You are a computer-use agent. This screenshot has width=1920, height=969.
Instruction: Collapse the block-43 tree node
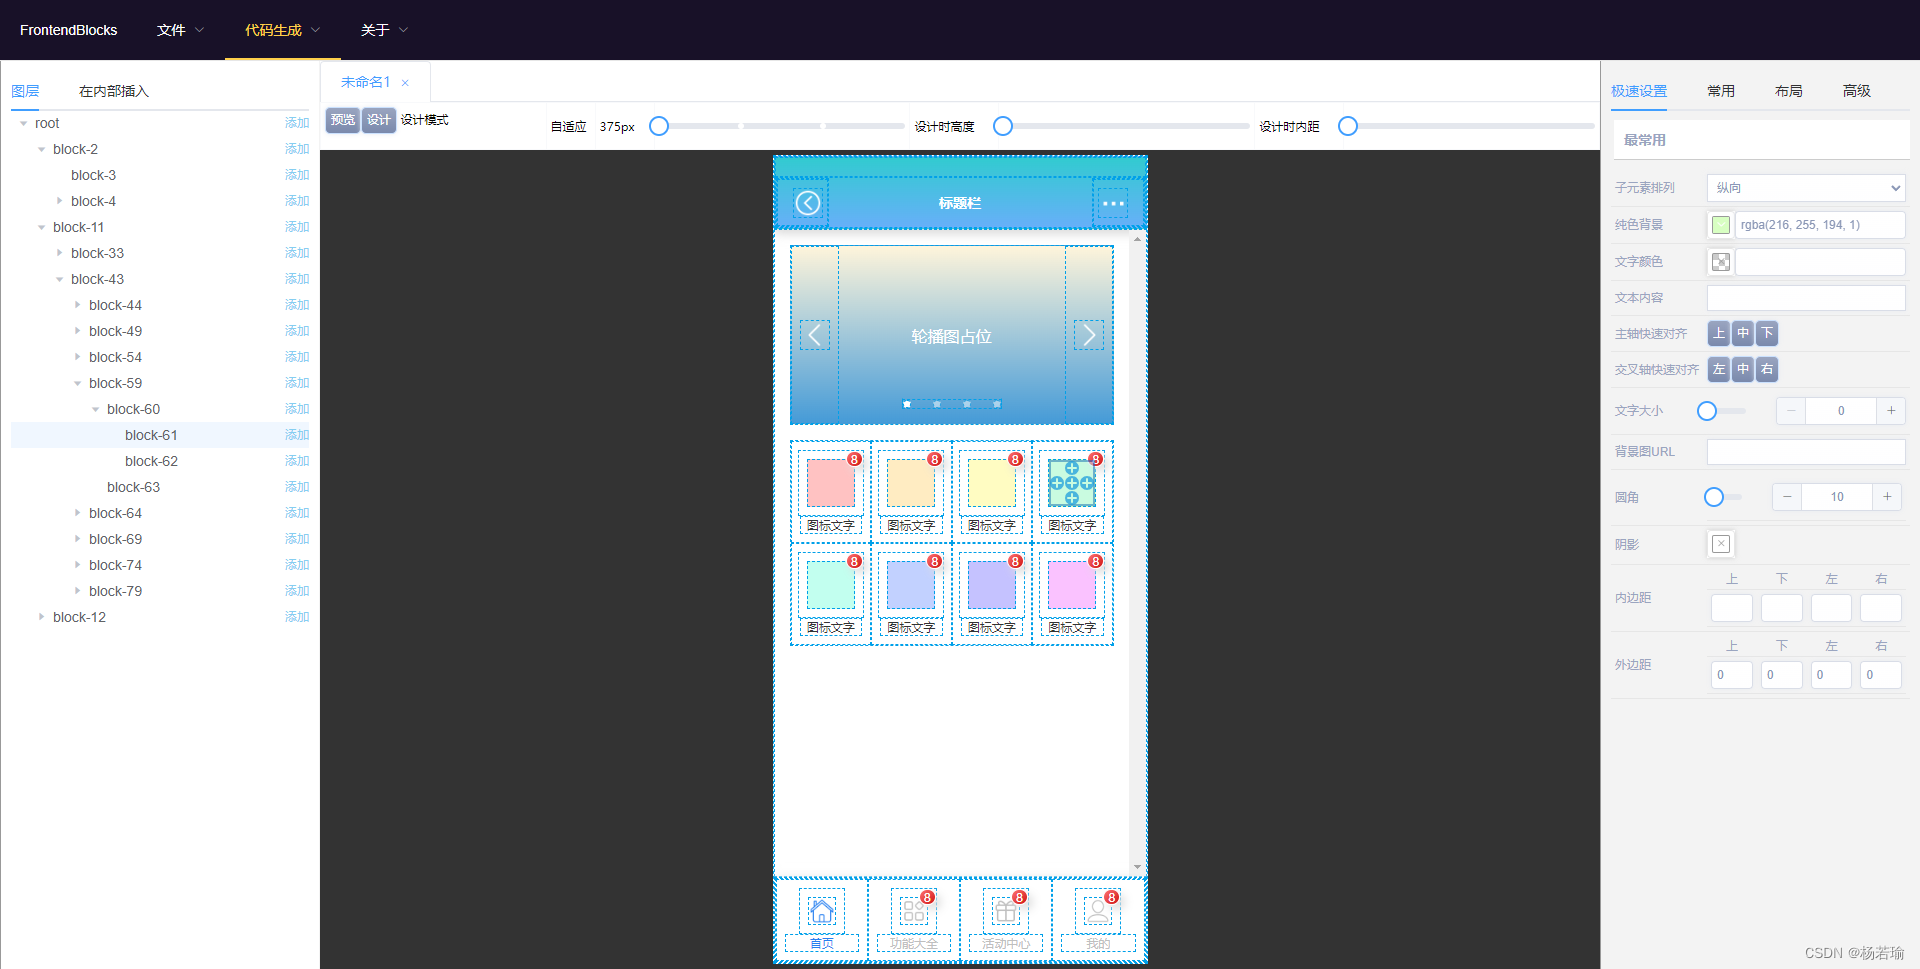(x=59, y=279)
